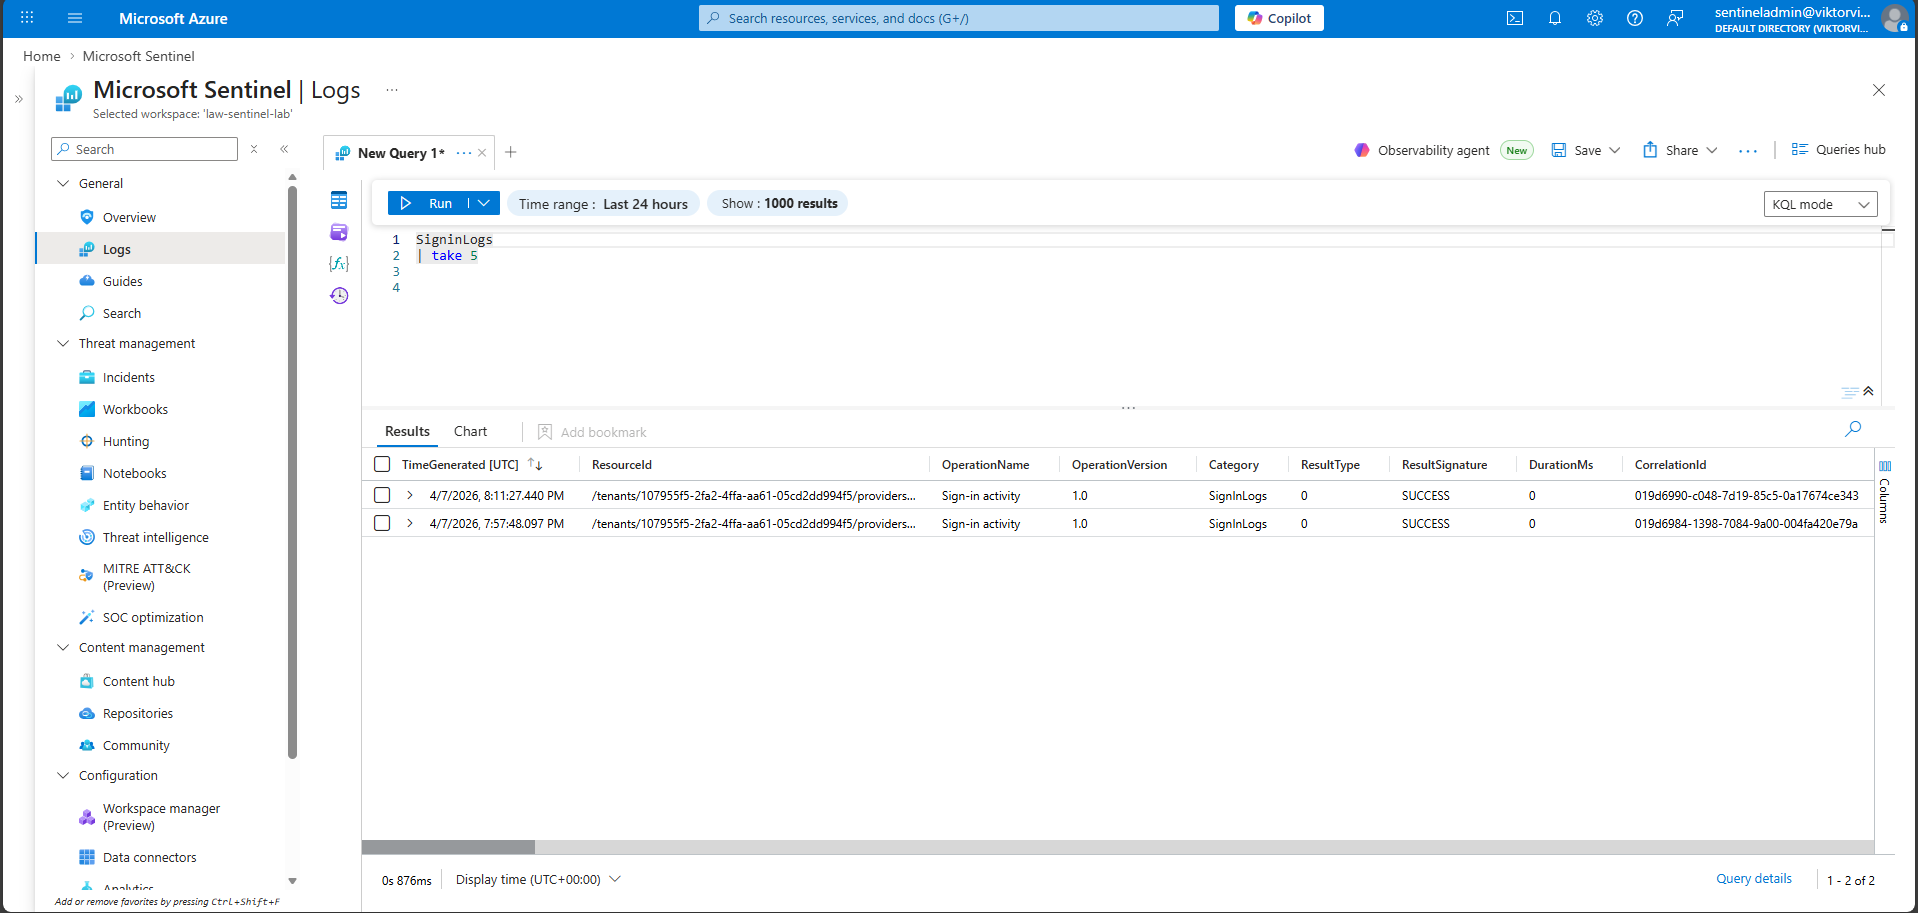The width and height of the screenshot is (1918, 913).
Task: Open the KQL mode dropdown
Action: 1820,204
